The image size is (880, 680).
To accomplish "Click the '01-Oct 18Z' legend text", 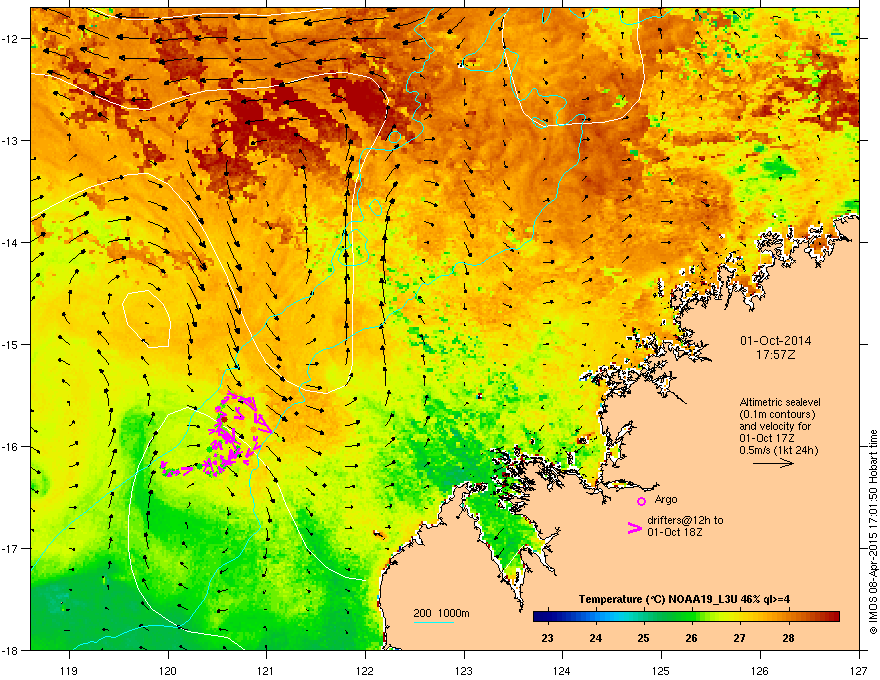I will point(675,532).
